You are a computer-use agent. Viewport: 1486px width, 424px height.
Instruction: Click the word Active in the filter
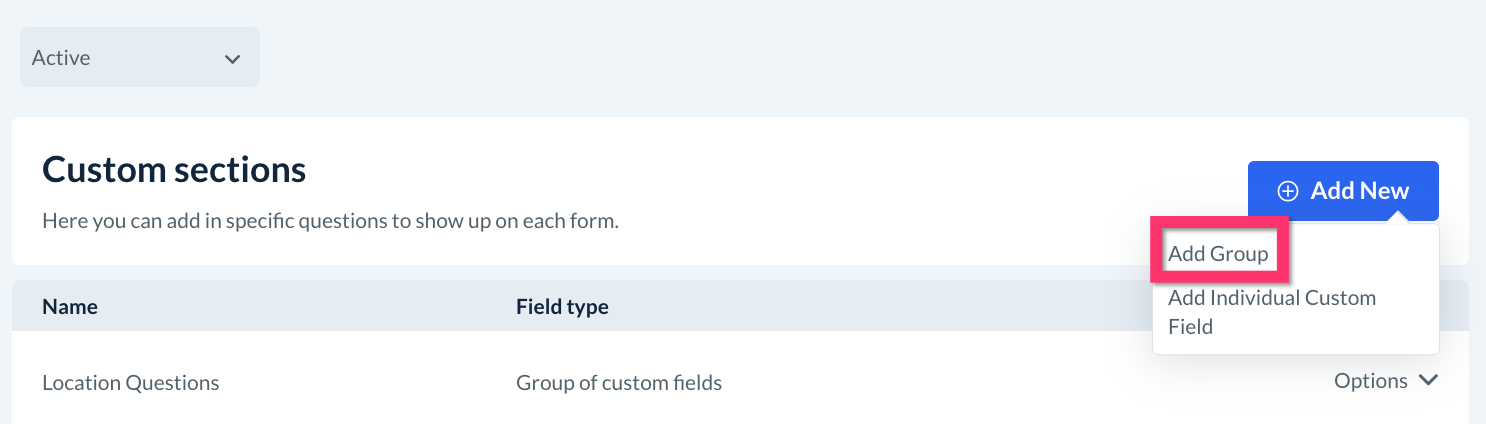(x=61, y=58)
